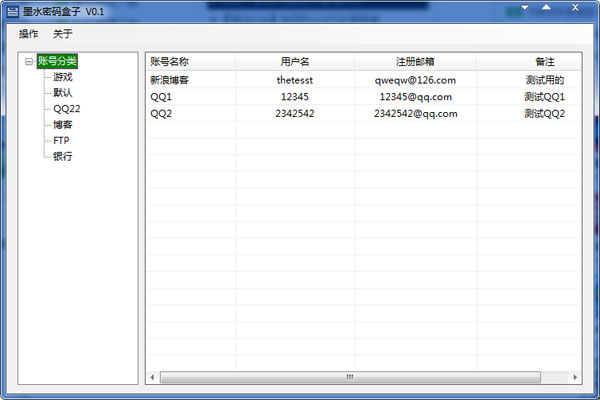Sort by 用户名 column header

(295, 61)
